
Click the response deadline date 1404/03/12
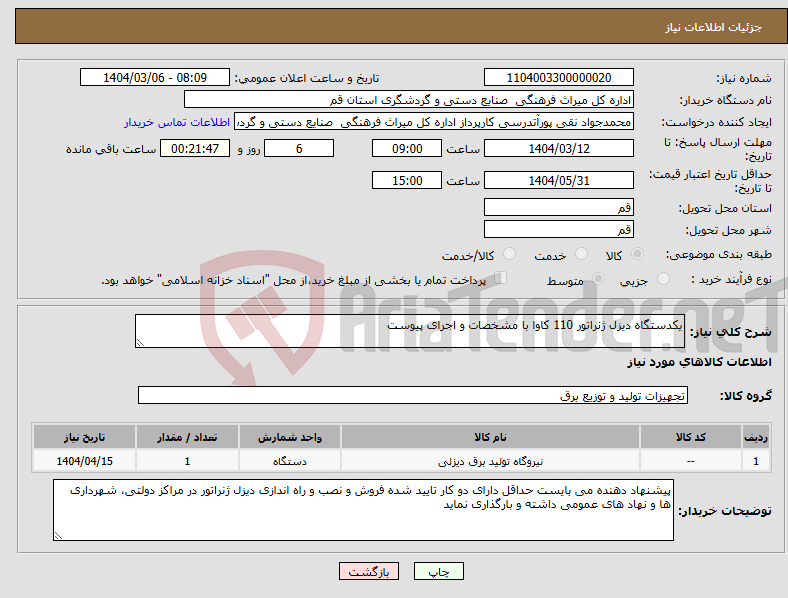click(558, 148)
